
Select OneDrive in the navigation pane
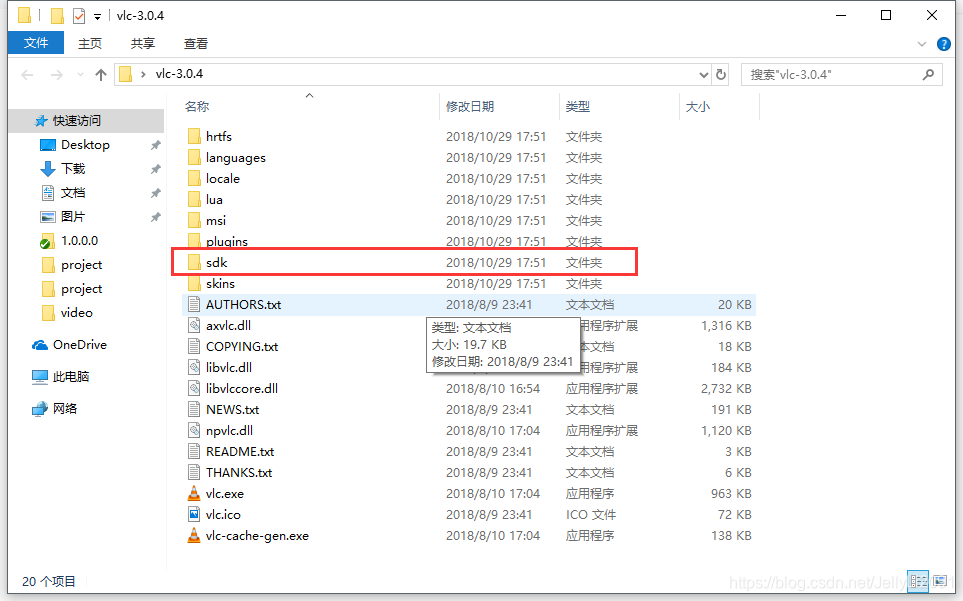(x=79, y=344)
